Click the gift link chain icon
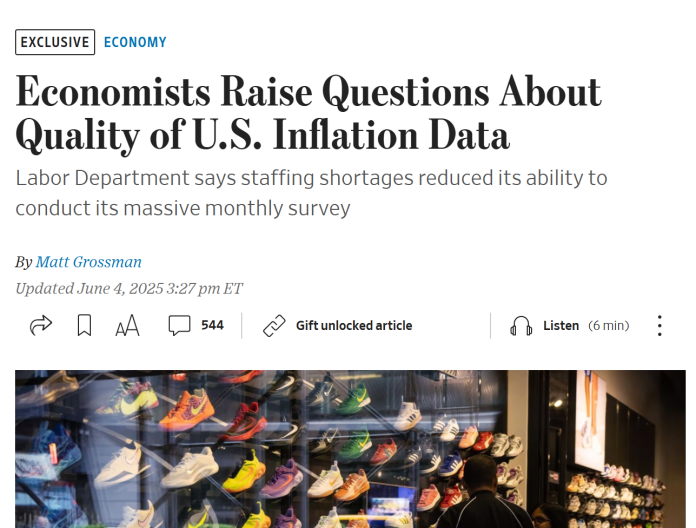696x528 pixels. pos(274,326)
